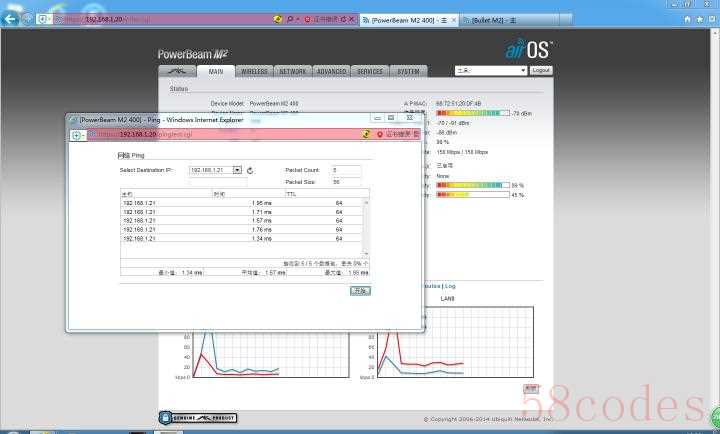Select ping result row with 1.57 ms
Viewport: 720px width, 434px height.
[x=242, y=221]
